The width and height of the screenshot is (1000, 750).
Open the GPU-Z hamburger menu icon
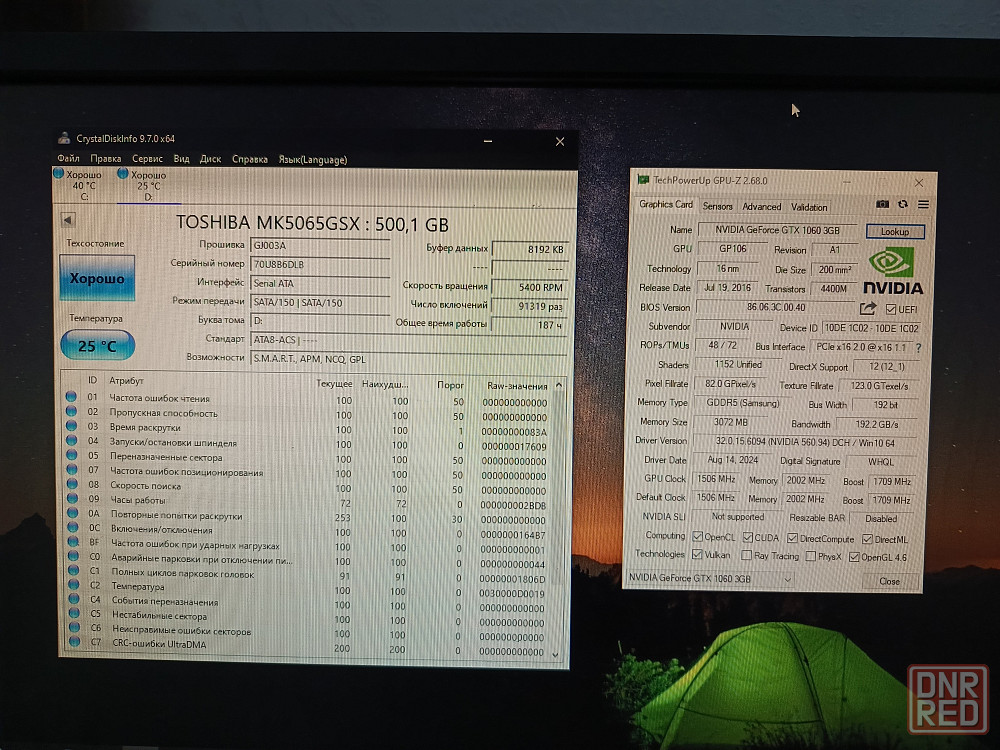point(923,204)
